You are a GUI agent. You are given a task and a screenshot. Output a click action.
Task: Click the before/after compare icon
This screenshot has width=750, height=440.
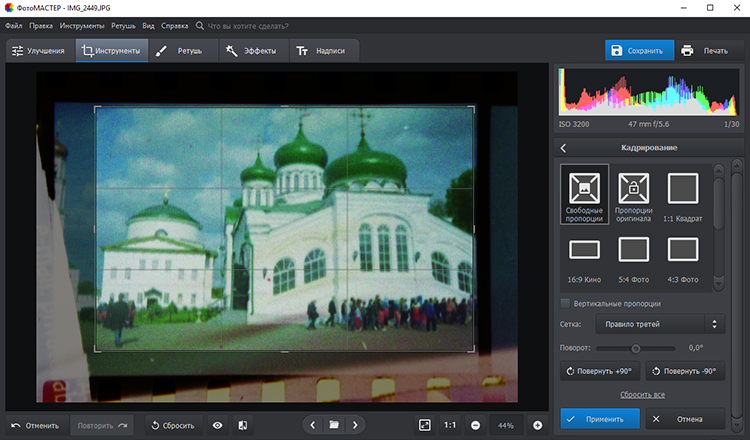point(243,425)
